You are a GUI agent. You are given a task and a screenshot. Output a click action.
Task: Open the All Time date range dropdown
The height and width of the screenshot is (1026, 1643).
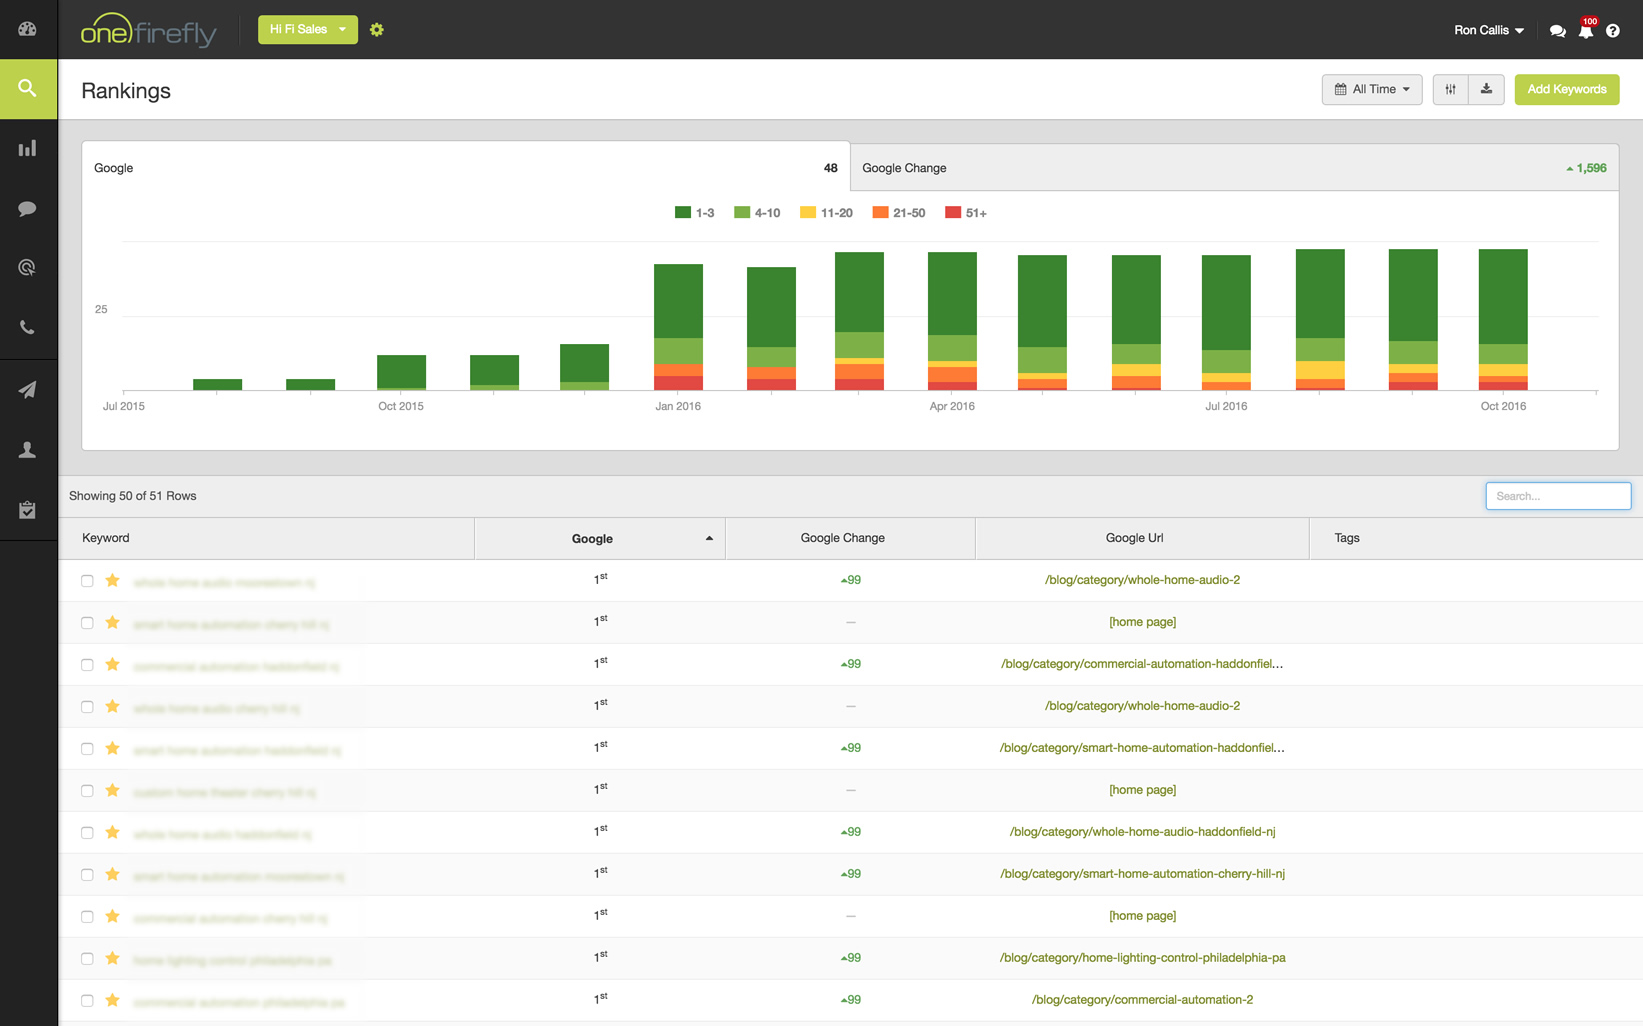1371,89
